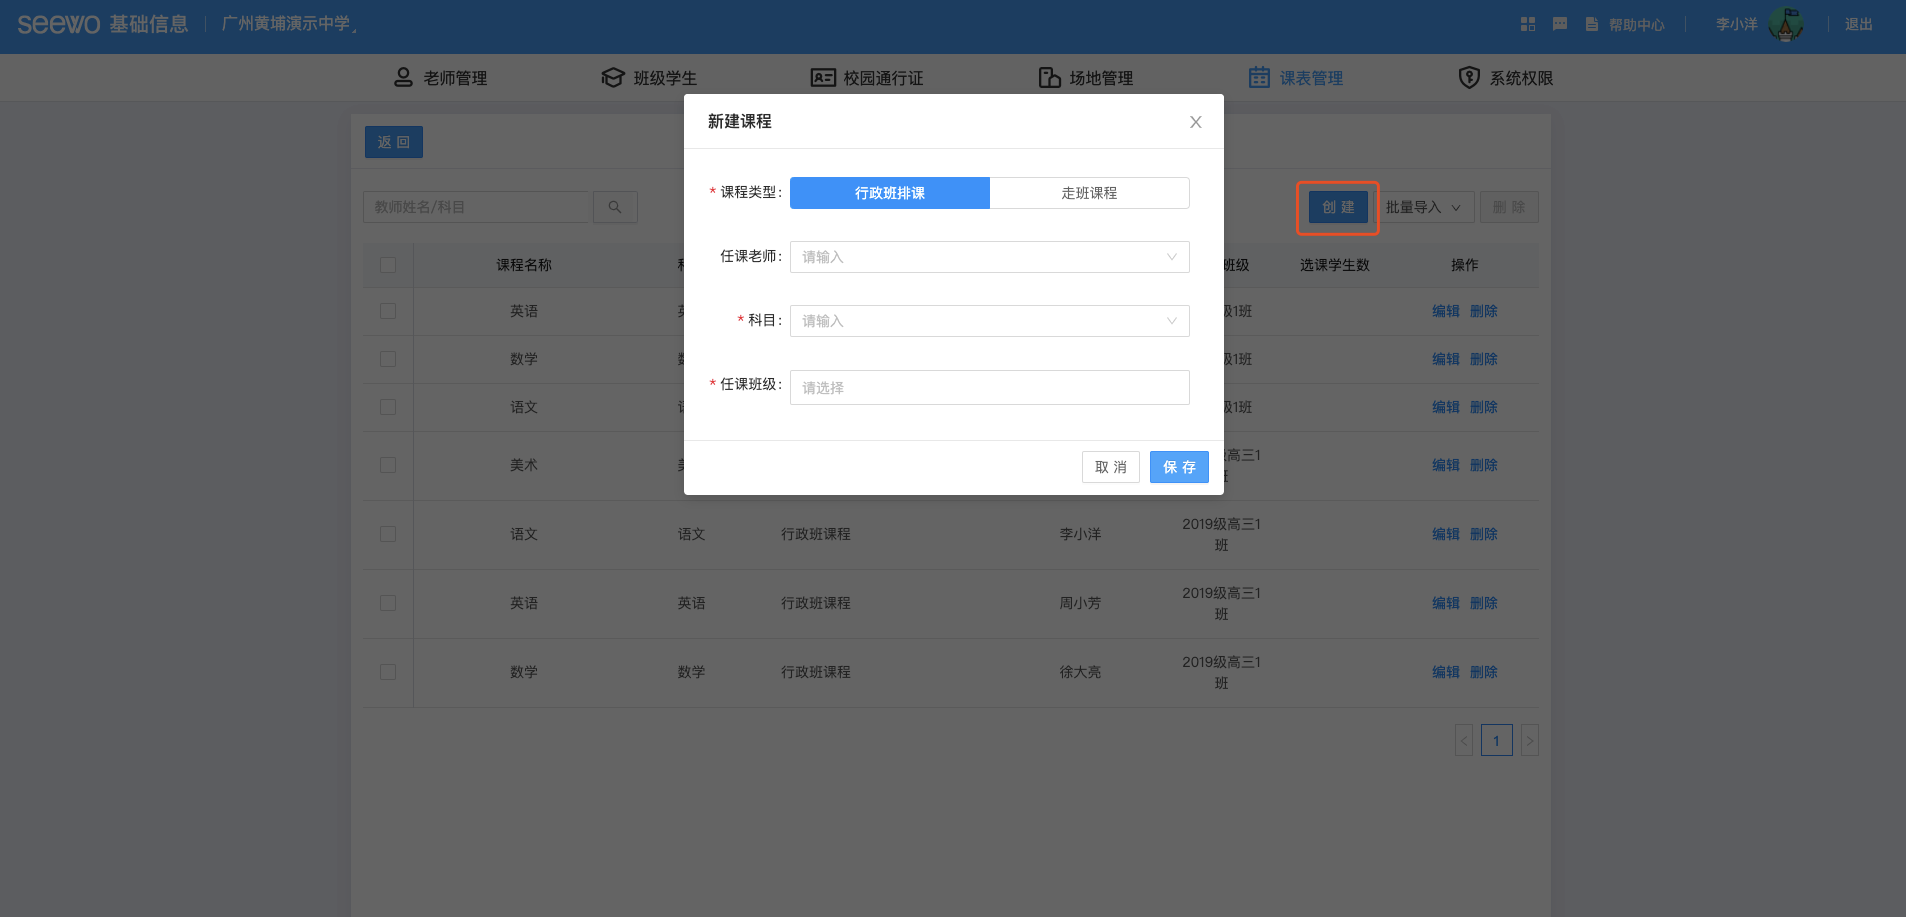Open 课表管理 tab
This screenshot has width=1906, height=917.
point(1296,78)
